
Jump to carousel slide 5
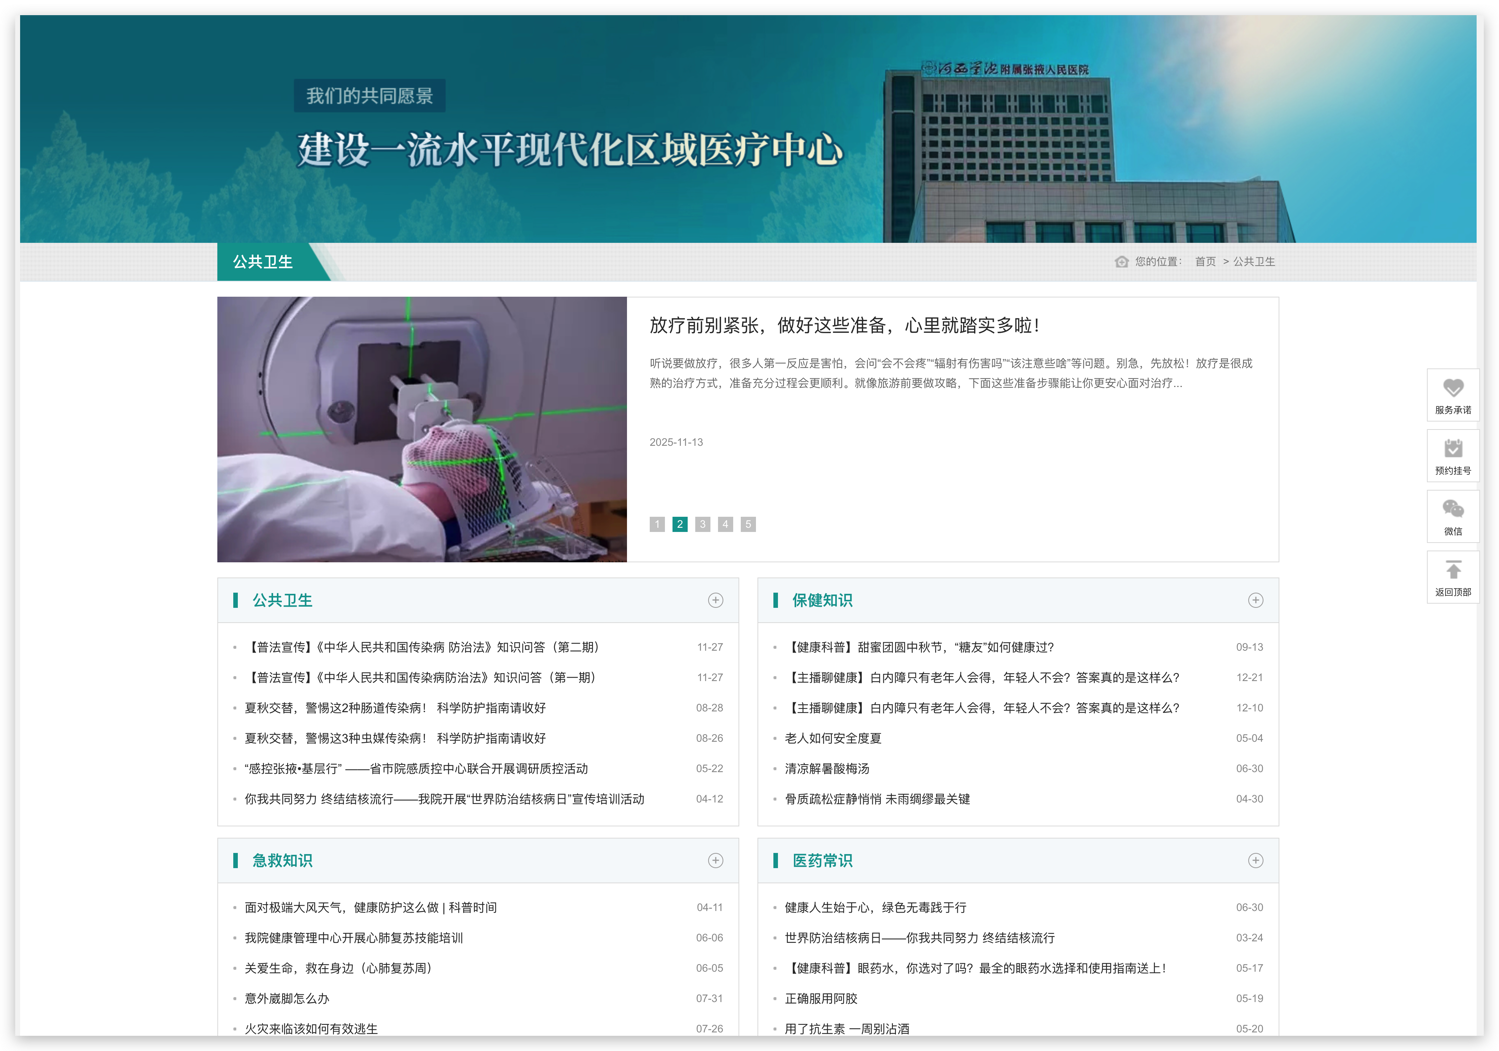click(x=748, y=524)
